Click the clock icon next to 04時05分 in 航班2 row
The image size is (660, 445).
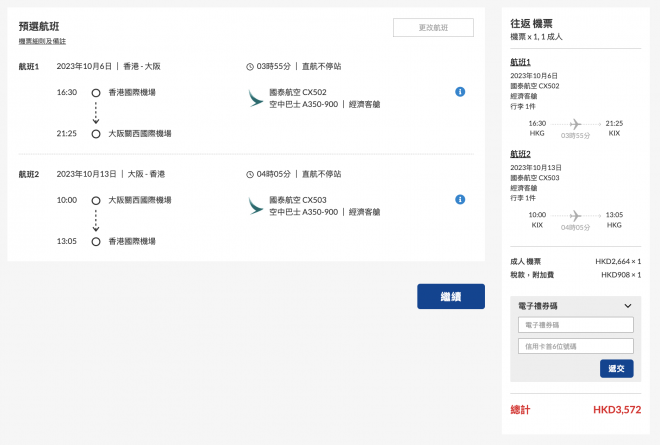(250, 174)
